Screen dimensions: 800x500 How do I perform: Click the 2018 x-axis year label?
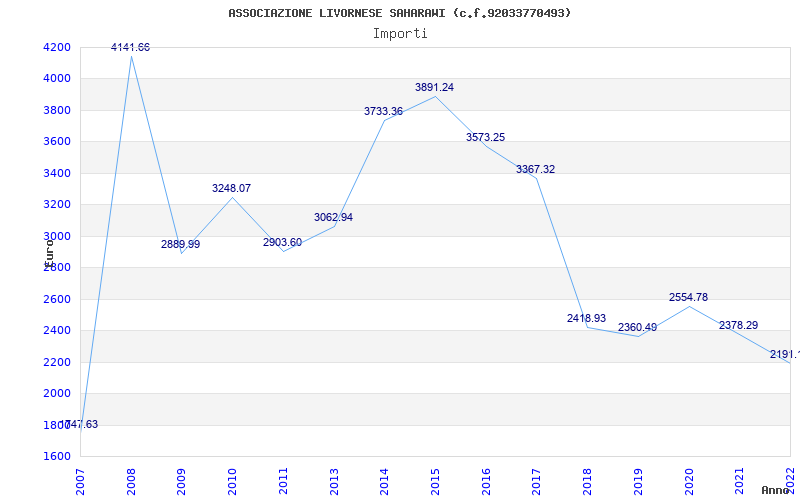(x=587, y=481)
